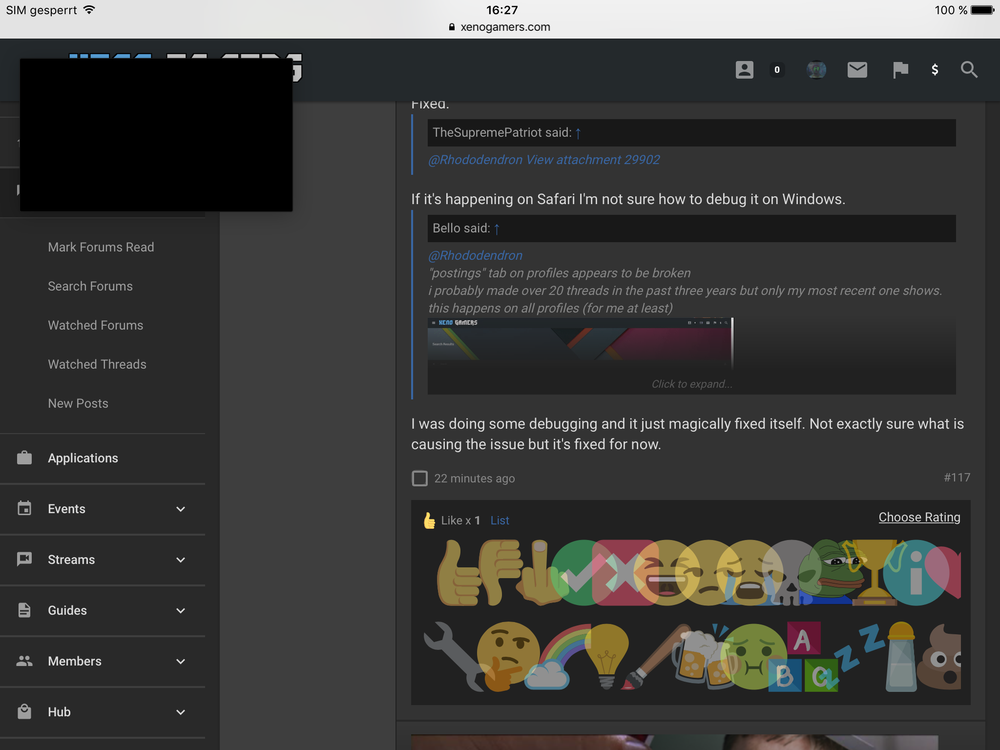Expand Bello's quote via Click to expand

691,384
